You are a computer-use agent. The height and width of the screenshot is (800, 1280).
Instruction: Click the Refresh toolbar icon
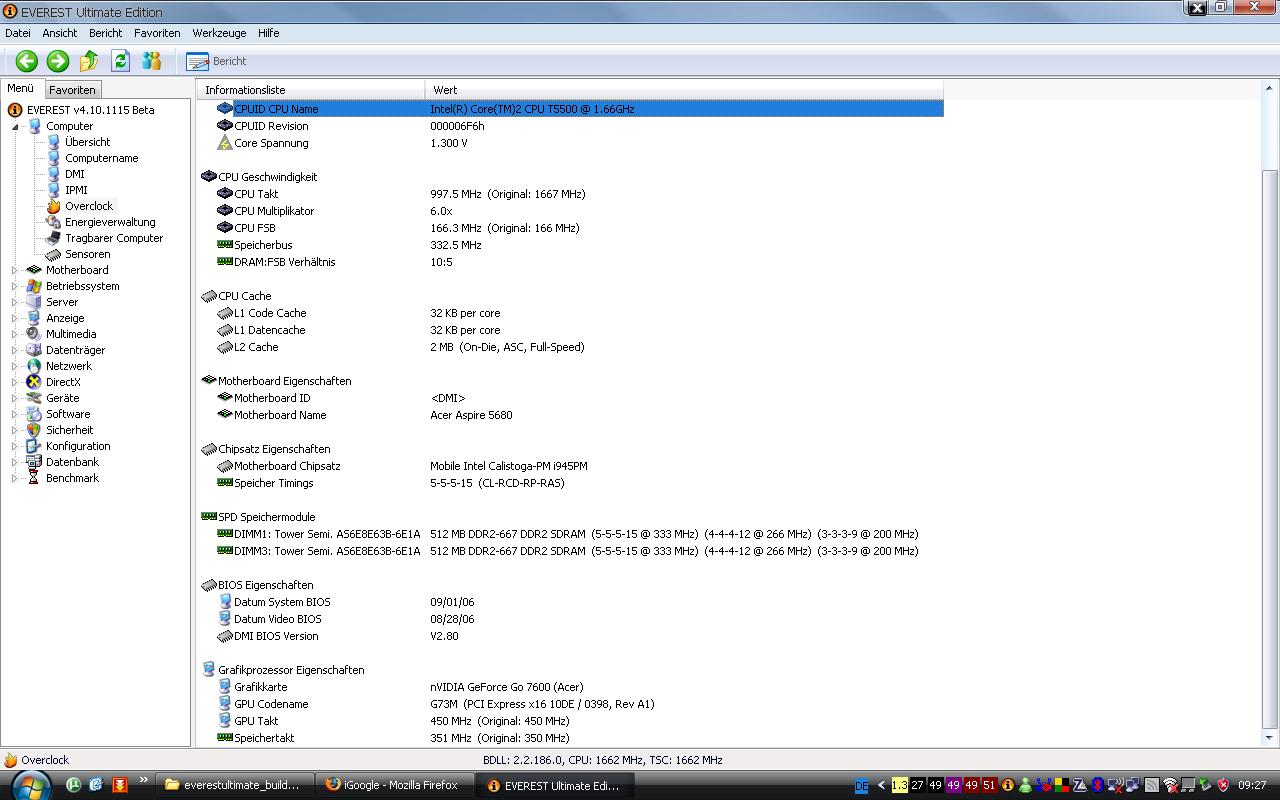click(x=120, y=61)
